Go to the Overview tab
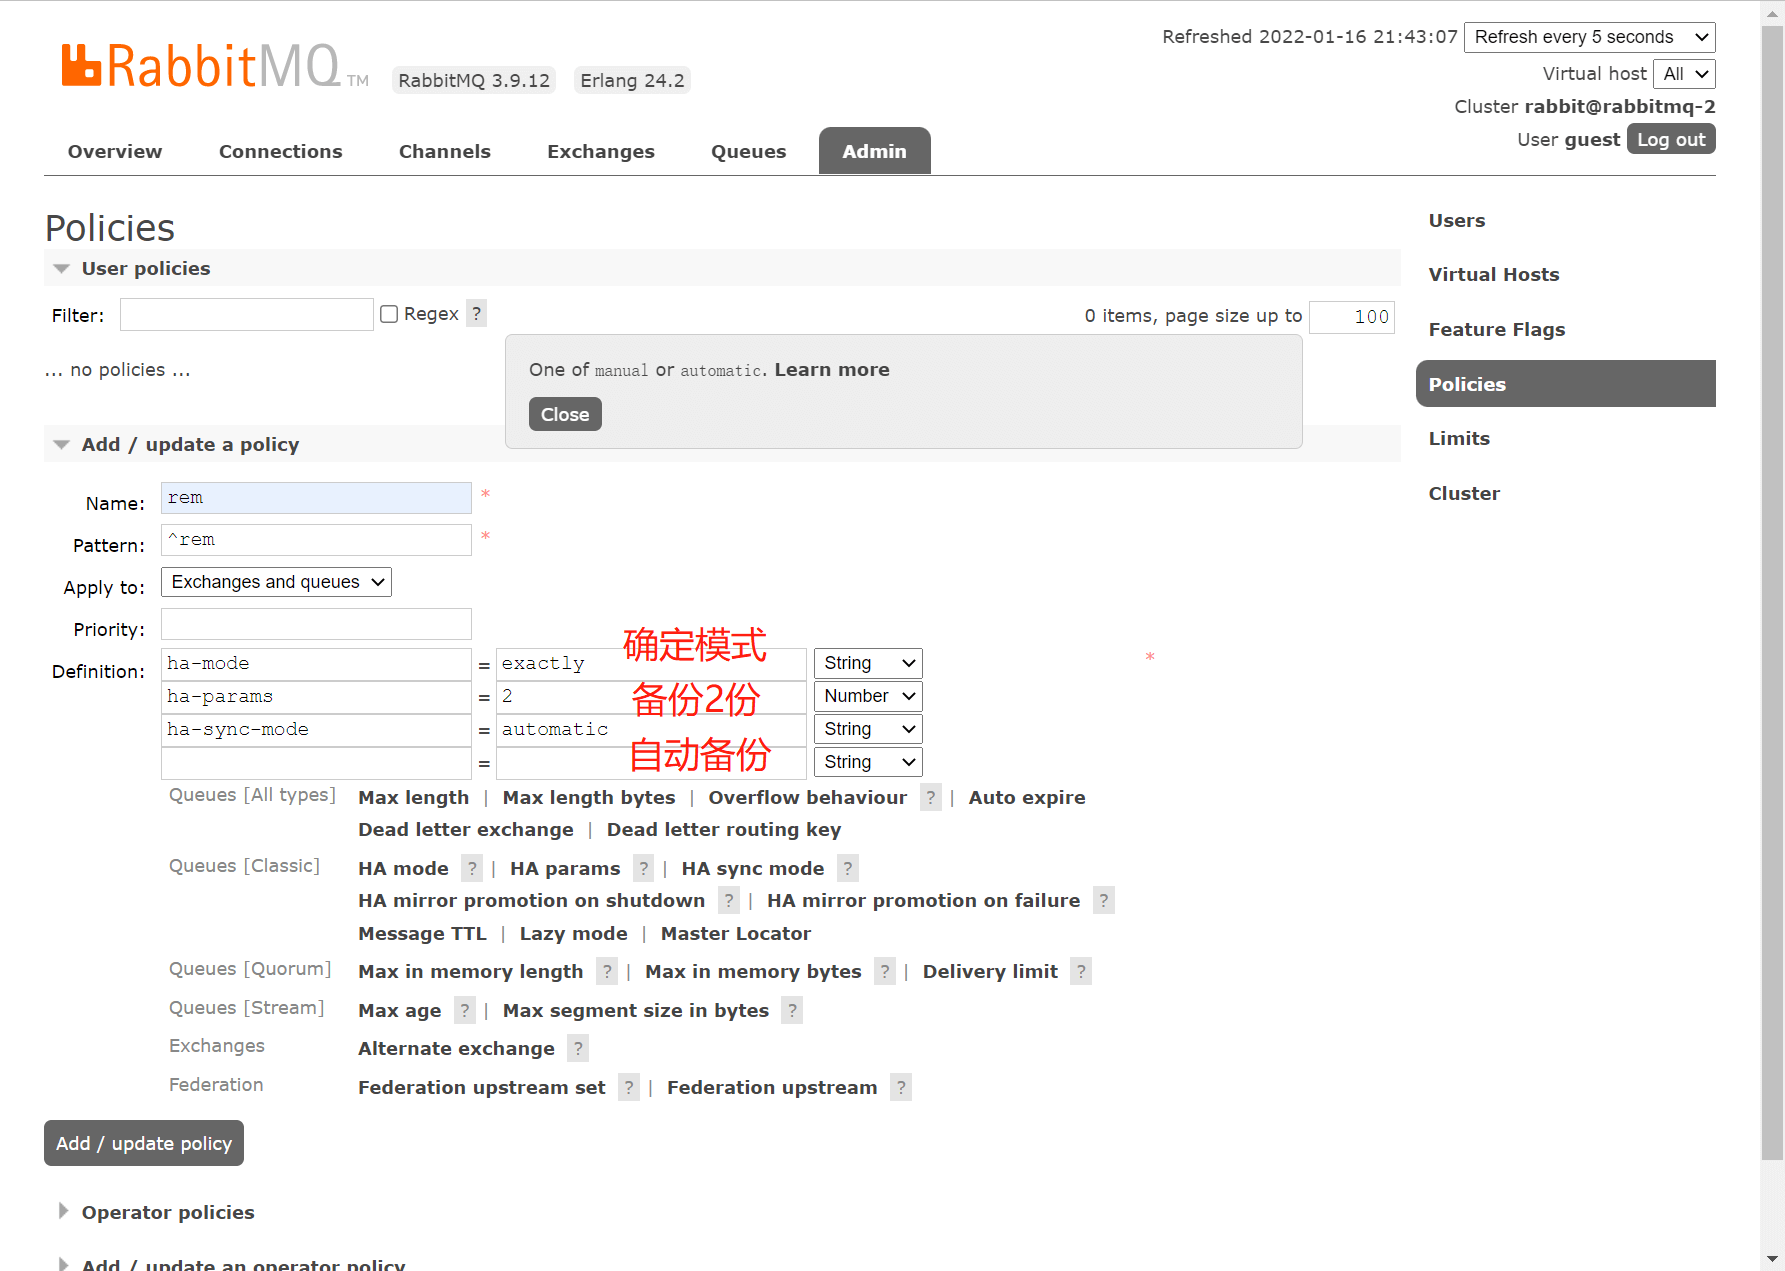This screenshot has height=1271, width=1785. [115, 151]
